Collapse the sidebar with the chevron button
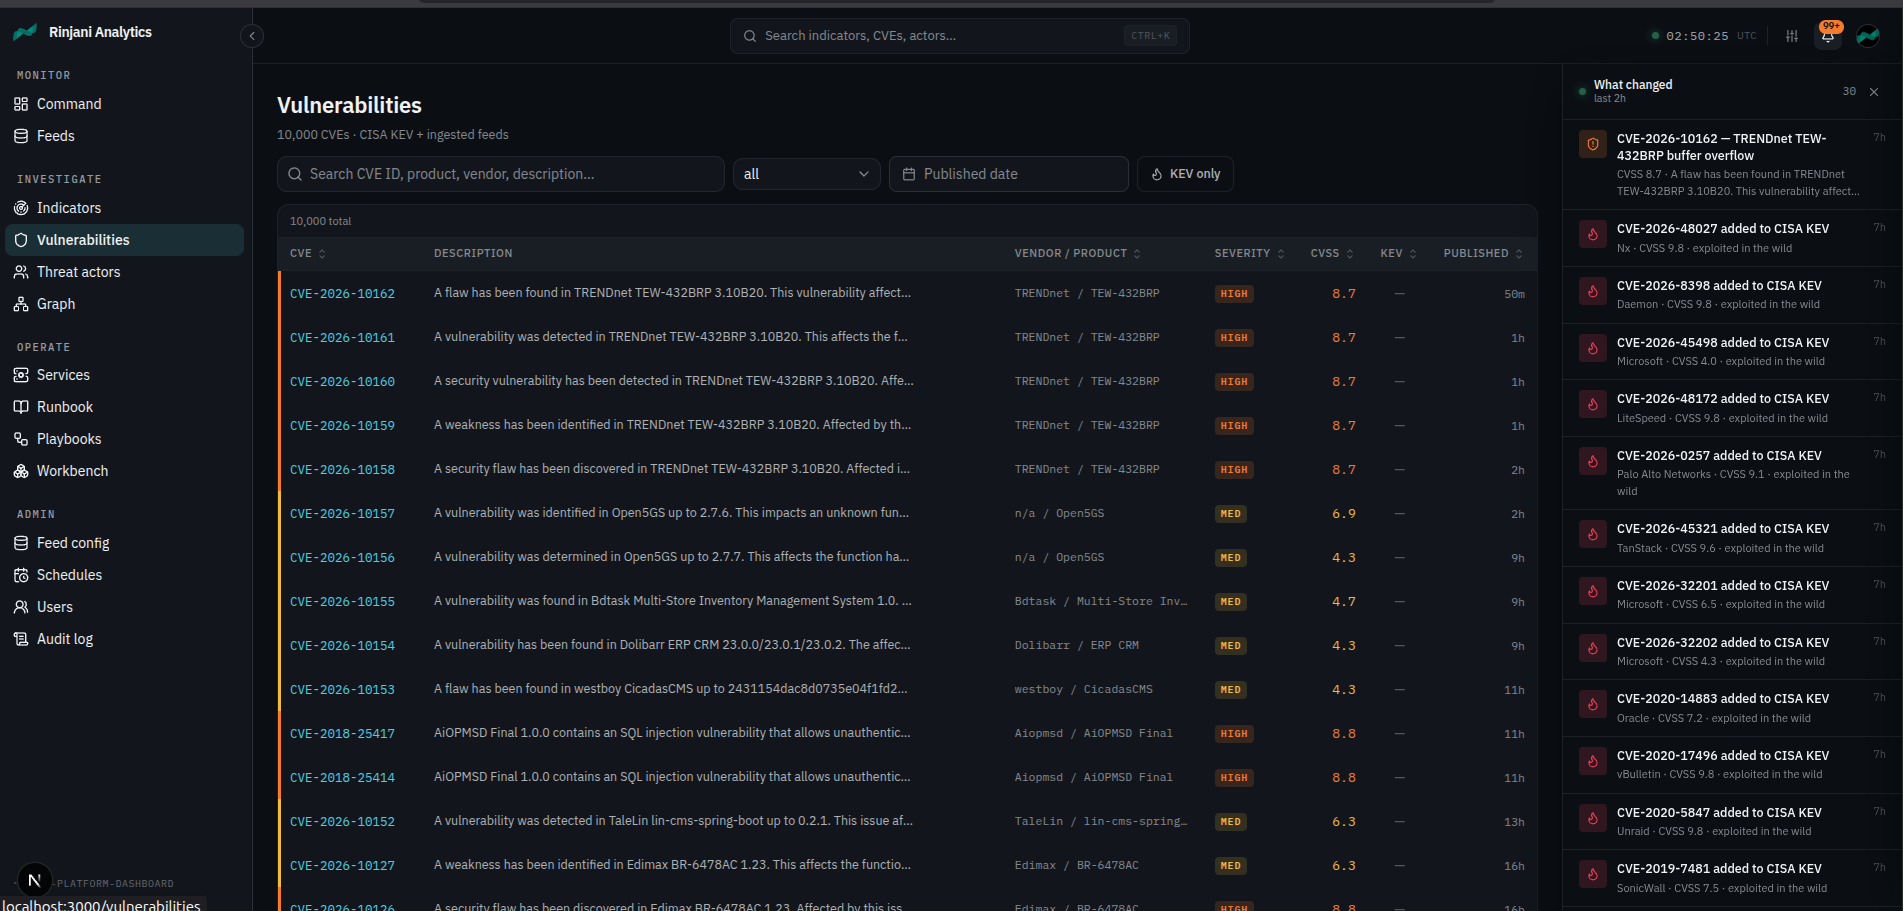The width and height of the screenshot is (1903, 911). pyautogui.click(x=252, y=36)
